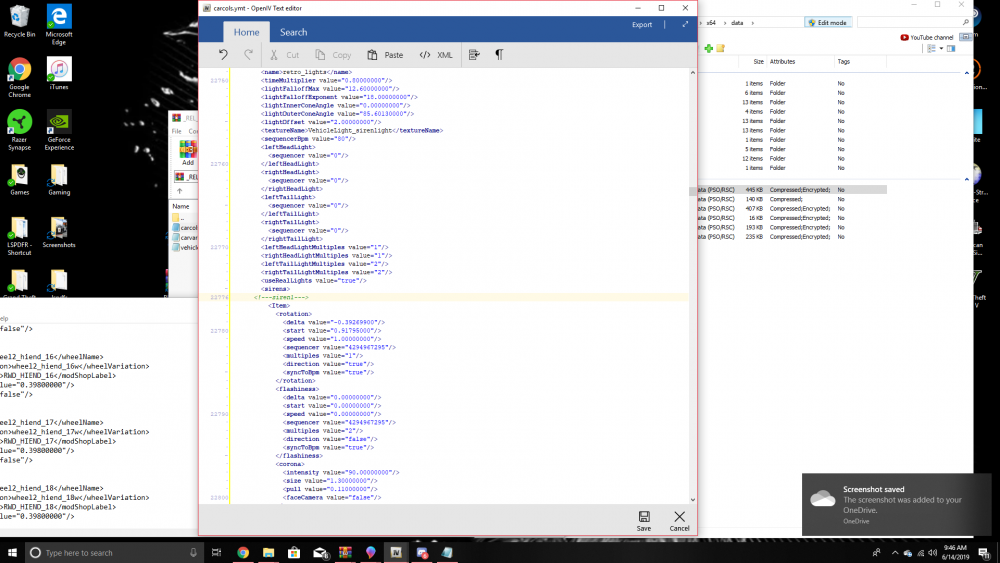Sort by the Size column header
The height and width of the screenshot is (563, 1000).
point(758,62)
